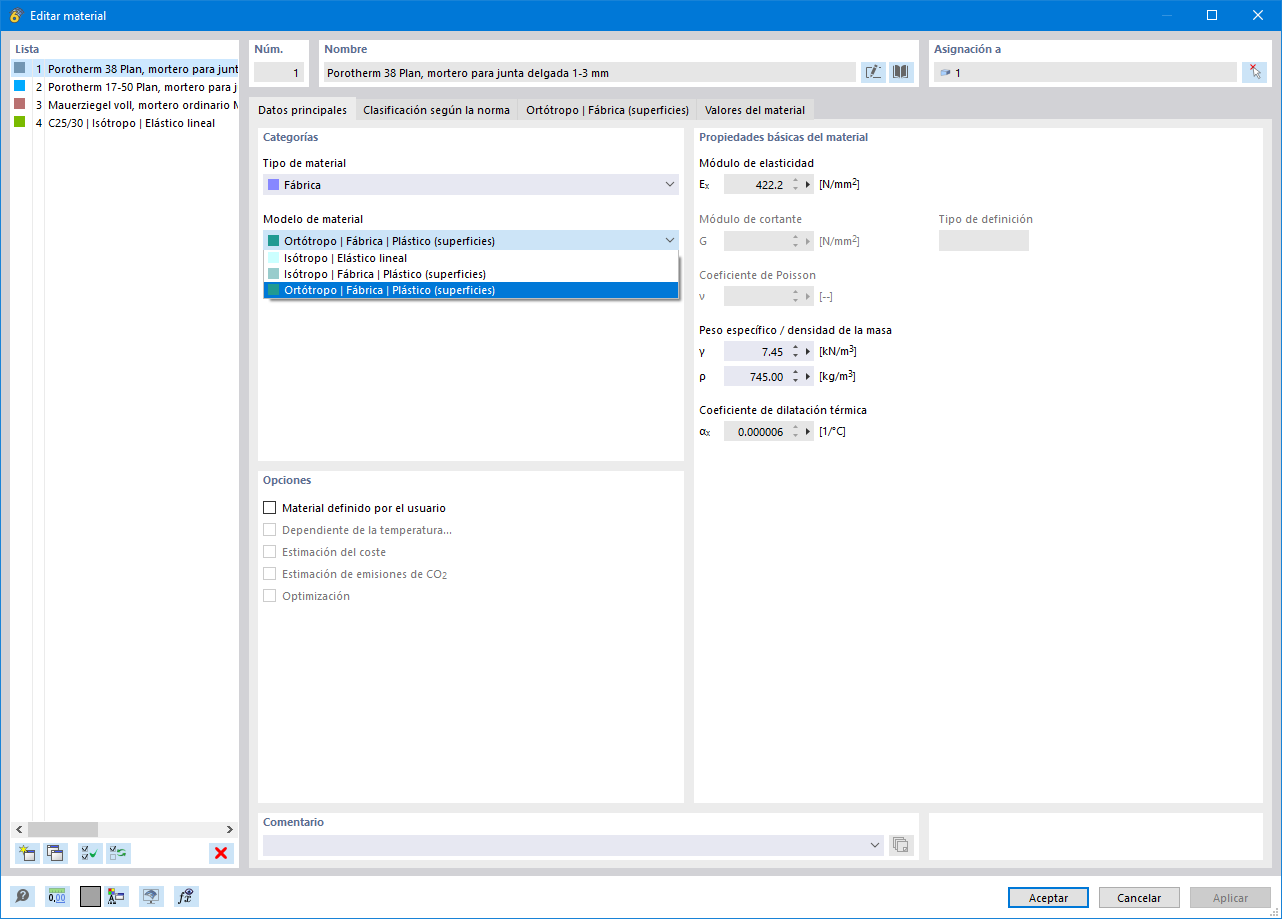Select material 3 Mauerziegel voll in list
This screenshot has height=919, width=1282.
point(125,105)
